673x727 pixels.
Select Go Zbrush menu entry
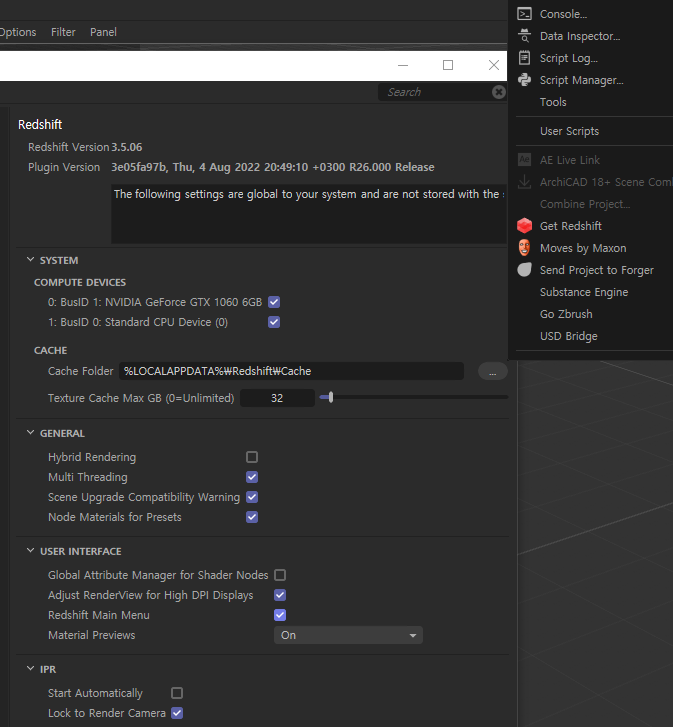pos(566,314)
